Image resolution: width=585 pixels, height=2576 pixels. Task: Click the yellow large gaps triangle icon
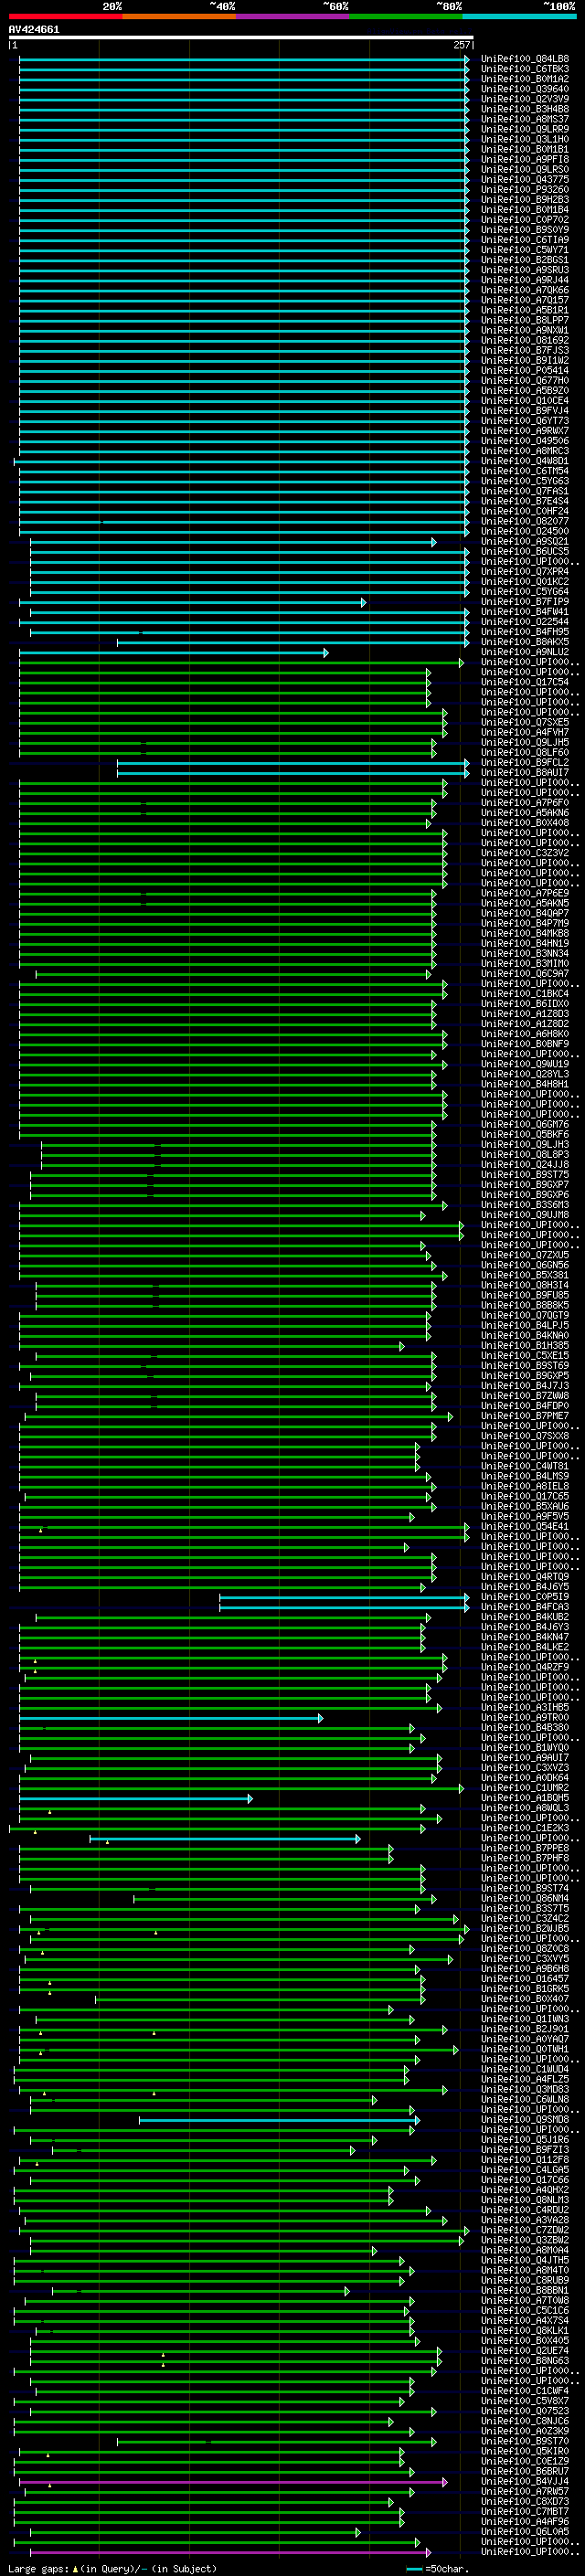click(75, 2568)
